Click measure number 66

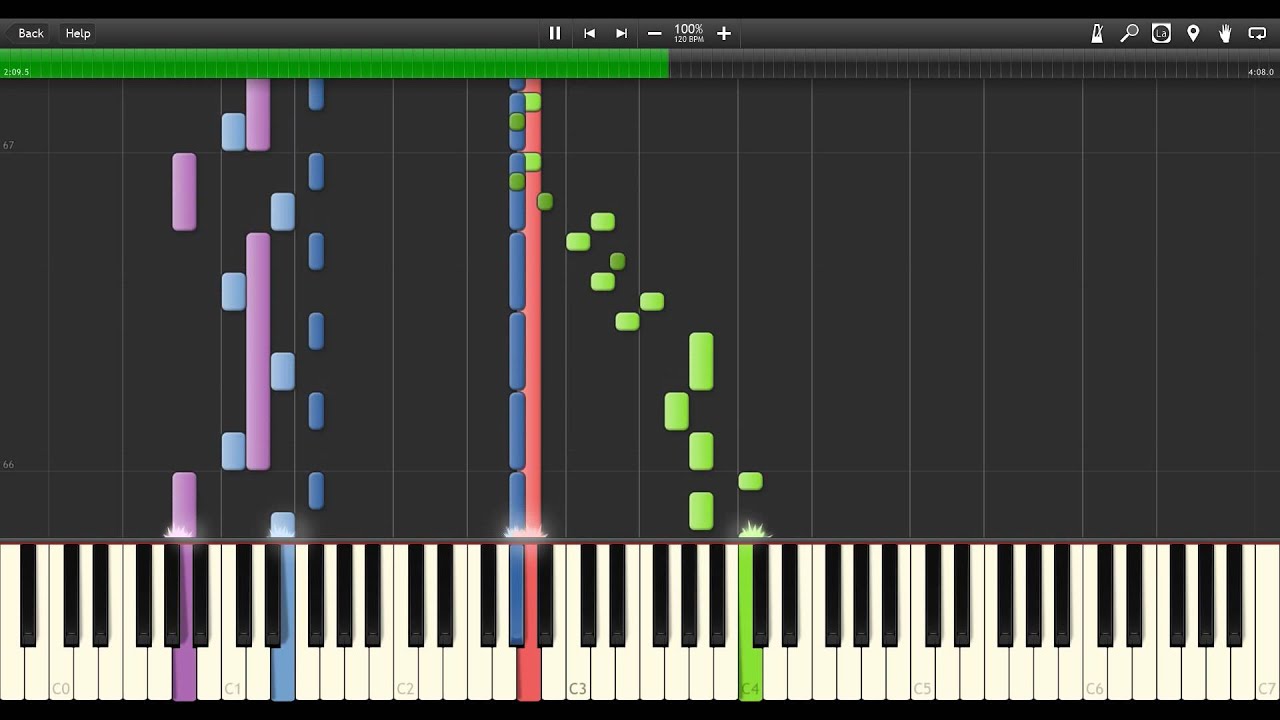point(8,465)
